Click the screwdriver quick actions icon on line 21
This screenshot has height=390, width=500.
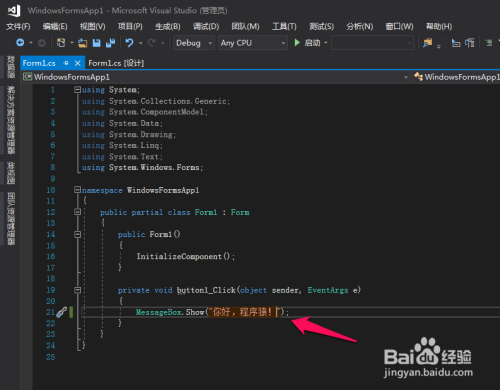(x=61, y=312)
